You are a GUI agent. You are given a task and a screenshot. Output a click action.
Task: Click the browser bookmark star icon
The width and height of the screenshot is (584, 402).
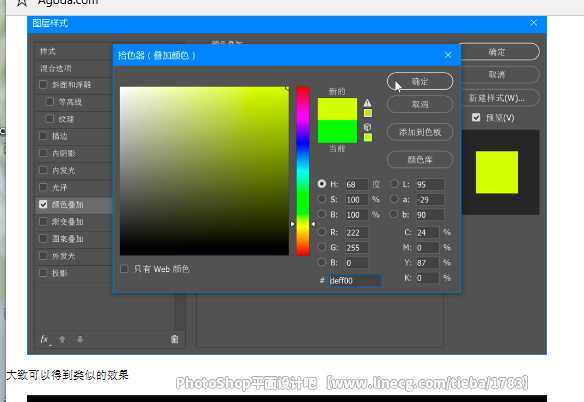22,2
